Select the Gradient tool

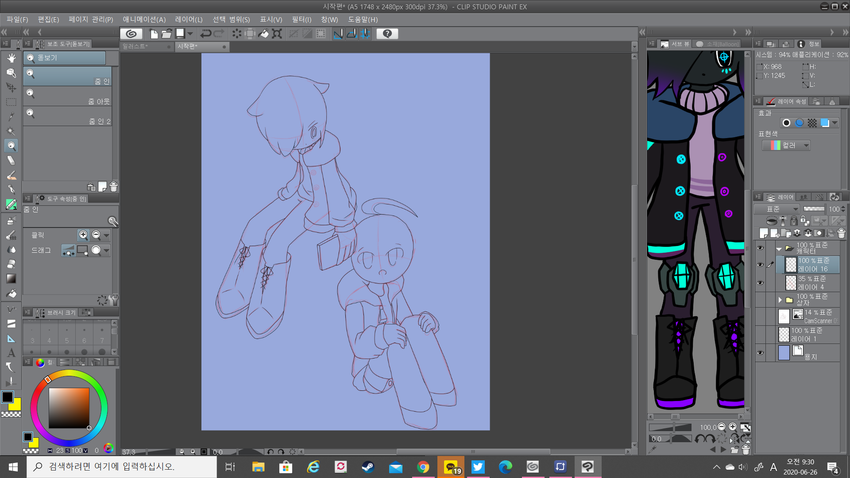pos(11,279)
